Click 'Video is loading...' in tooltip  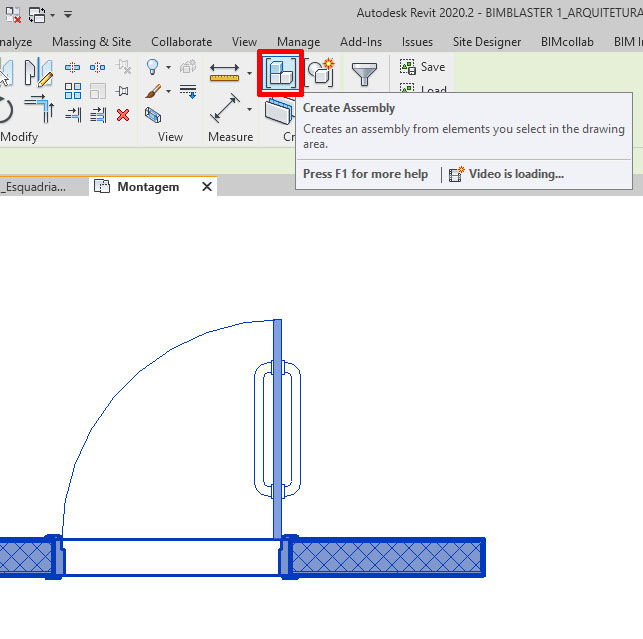(516, 174)
